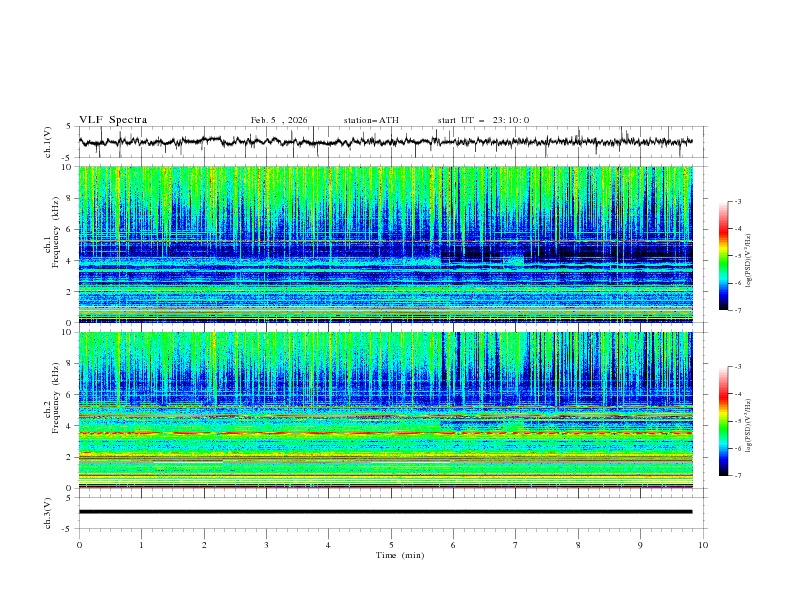Click time axis tick label "5"
792x612 pixels.
coord(391,545)
